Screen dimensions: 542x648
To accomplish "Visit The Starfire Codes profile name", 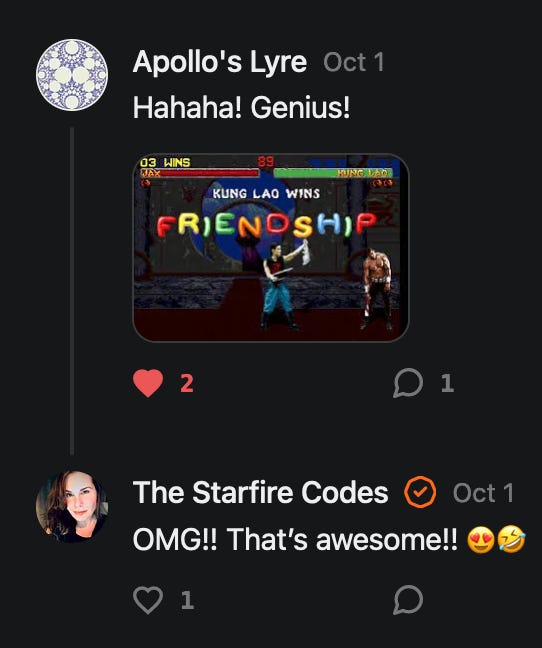I will pos(260,492).
